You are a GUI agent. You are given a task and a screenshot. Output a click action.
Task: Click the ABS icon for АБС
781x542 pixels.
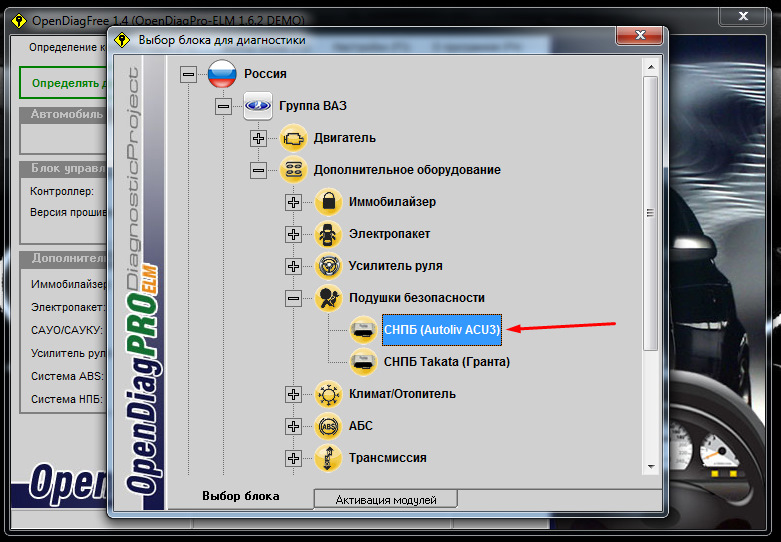tap(328, 426)
